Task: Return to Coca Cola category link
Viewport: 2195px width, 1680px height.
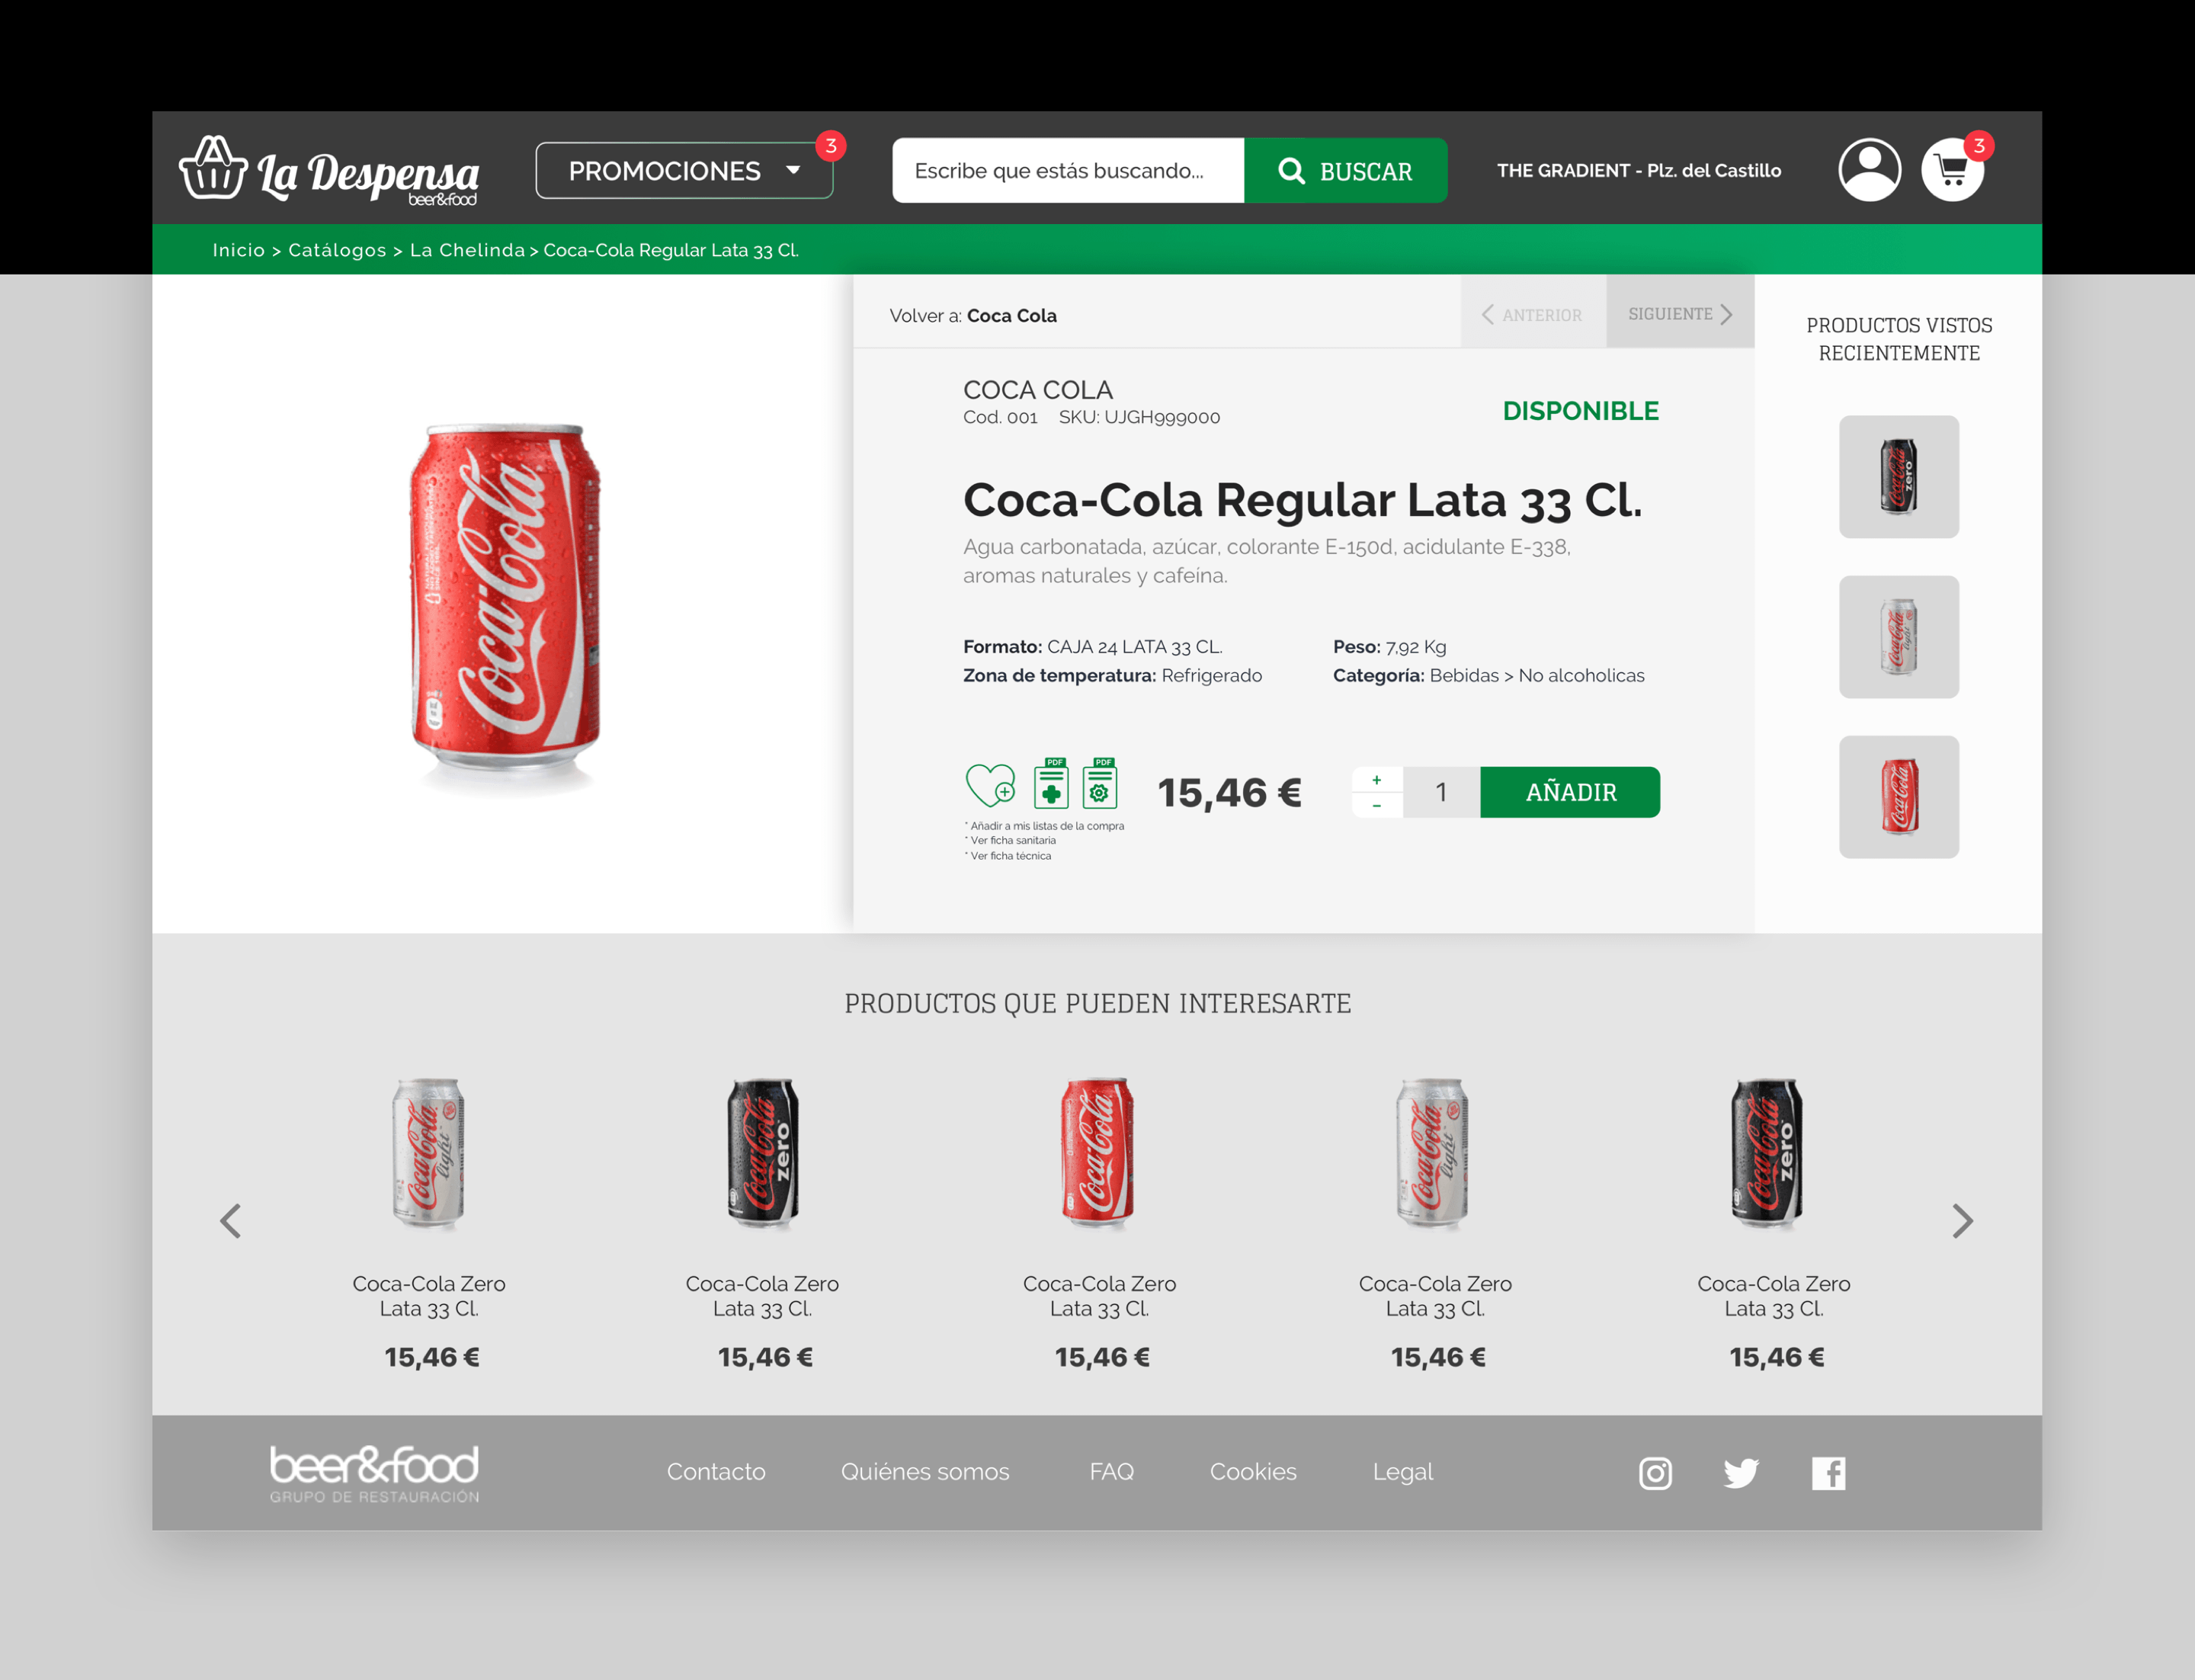Action: click(x=1011, y=316)
